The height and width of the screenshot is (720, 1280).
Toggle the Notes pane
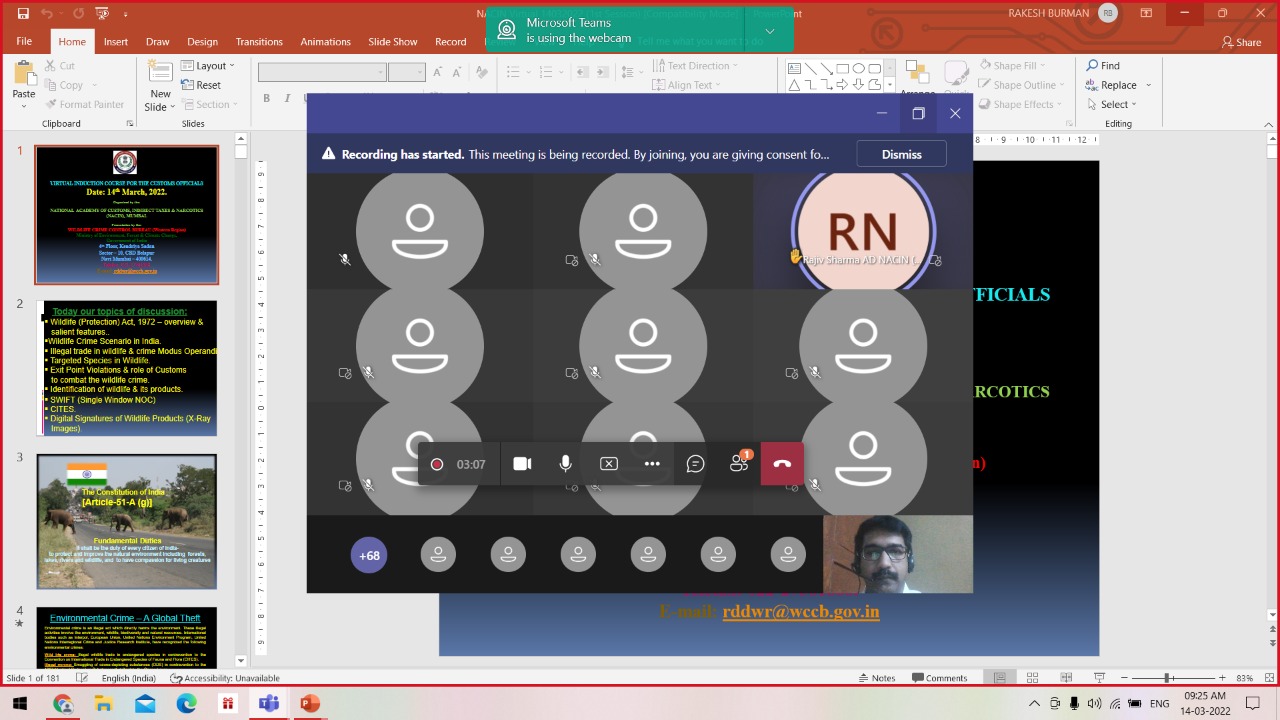coord(875,678)
